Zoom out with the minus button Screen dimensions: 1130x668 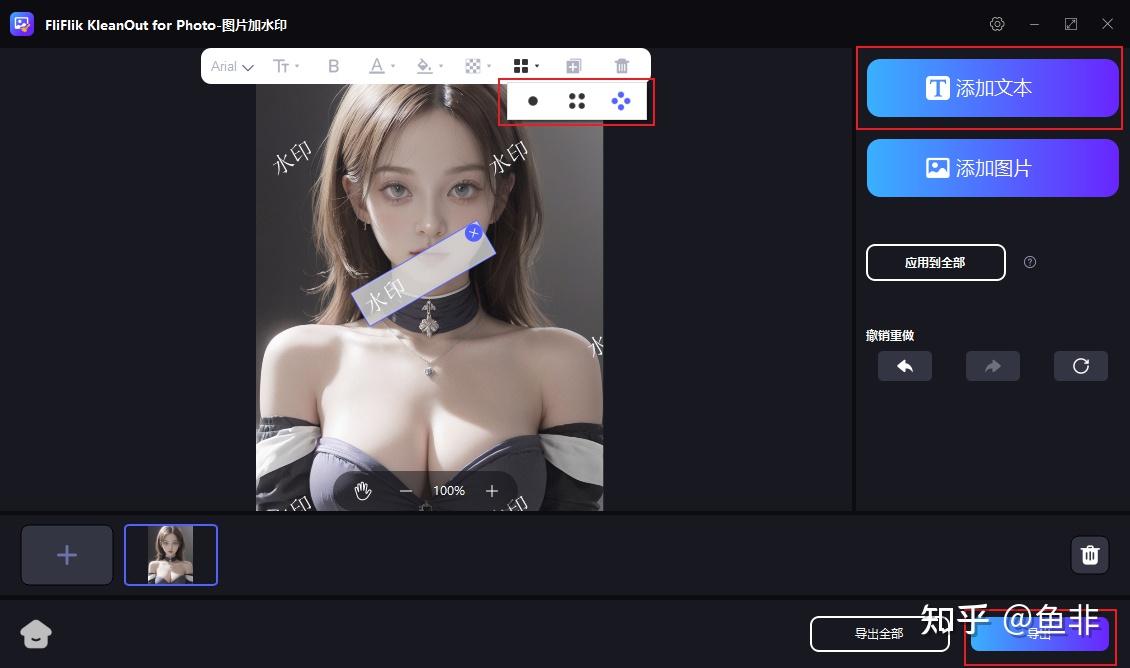click(406, 491)
